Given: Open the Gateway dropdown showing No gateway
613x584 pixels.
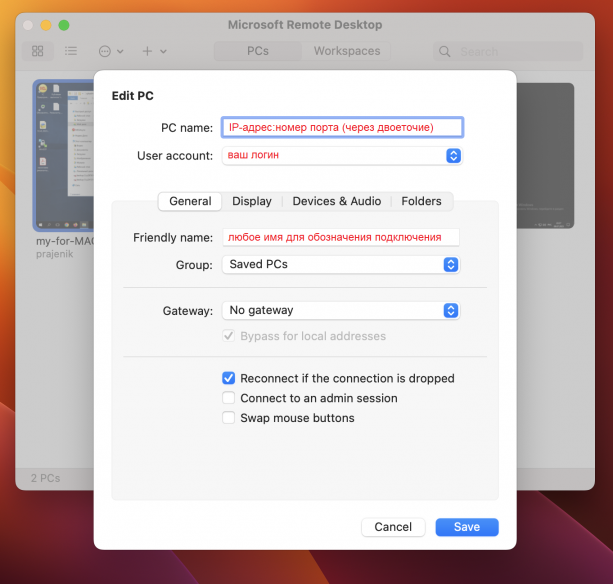Looking at the screenshot, I should [x=341, y=311].
